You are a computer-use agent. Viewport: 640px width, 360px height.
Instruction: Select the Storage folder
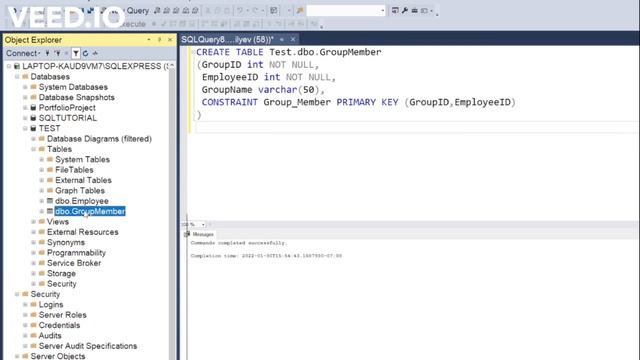61,273
